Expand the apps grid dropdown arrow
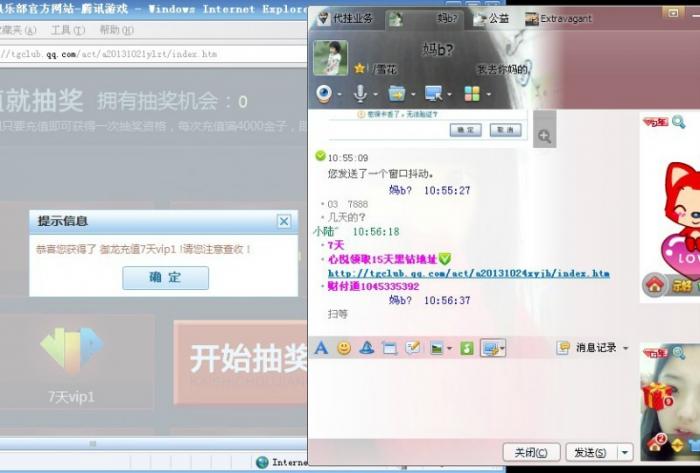This screenshot has width=700, height=473. (x=488, y=94)
